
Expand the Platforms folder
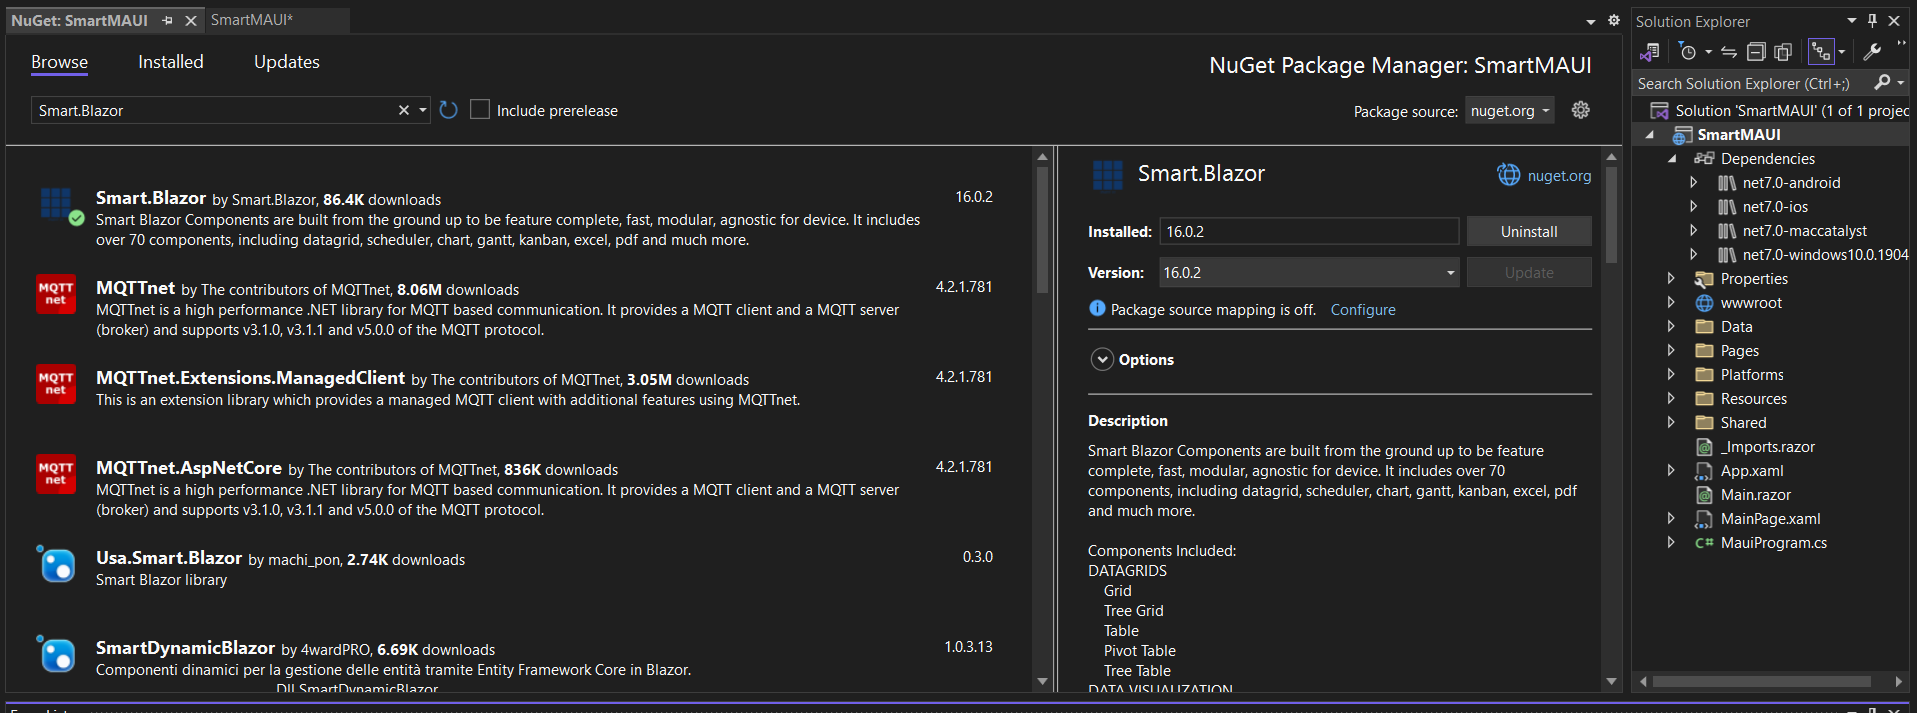click(x=1671, y=375)
